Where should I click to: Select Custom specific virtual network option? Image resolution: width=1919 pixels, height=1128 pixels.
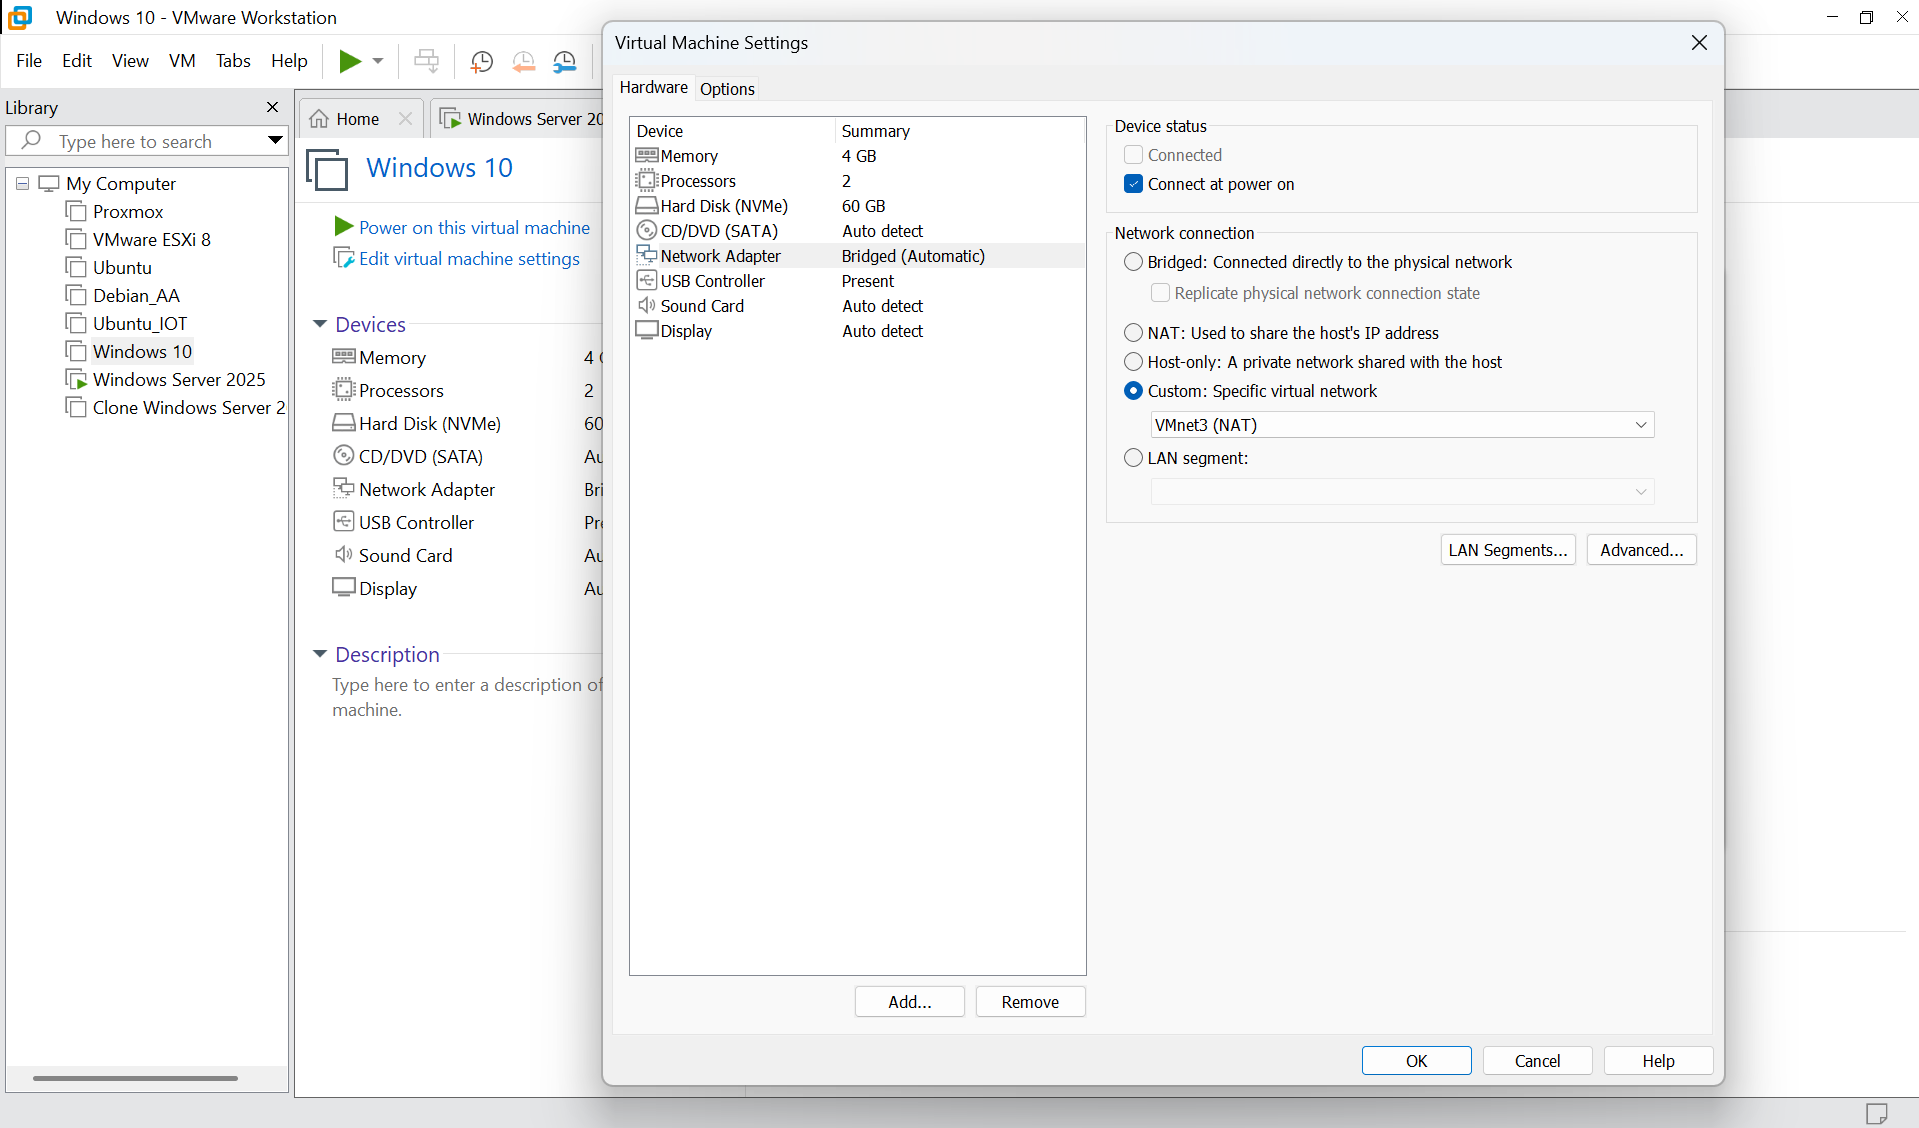pyautogui.click(x=1133, y=391)
